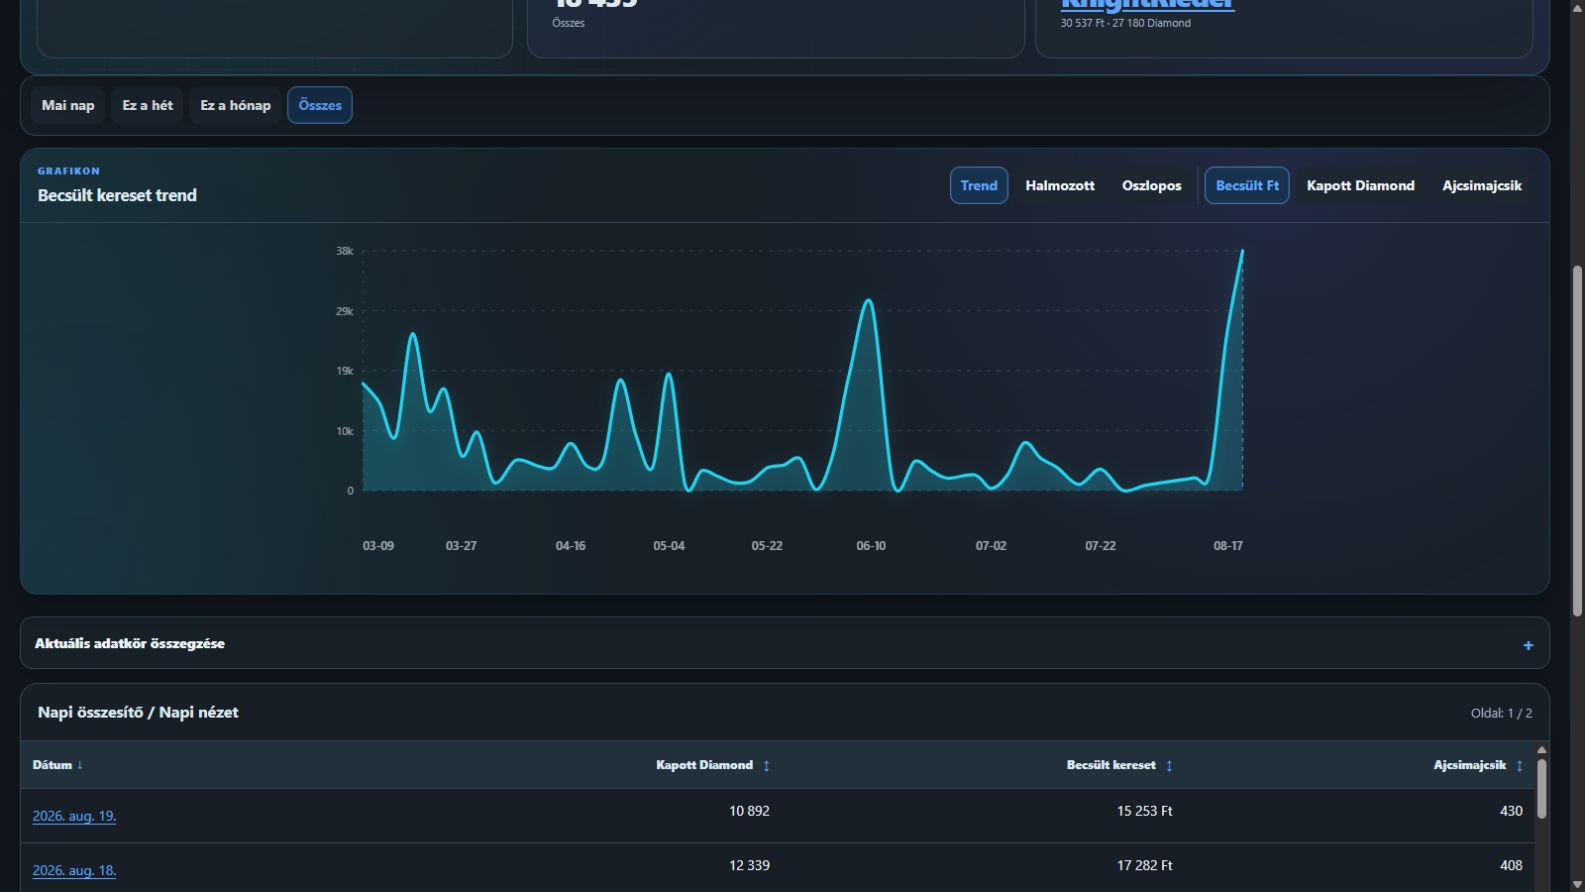Show Becsült Ft metric on chart
Image resolution: width=1585 pixels, height=892 pixels.
pos(1247,185)
